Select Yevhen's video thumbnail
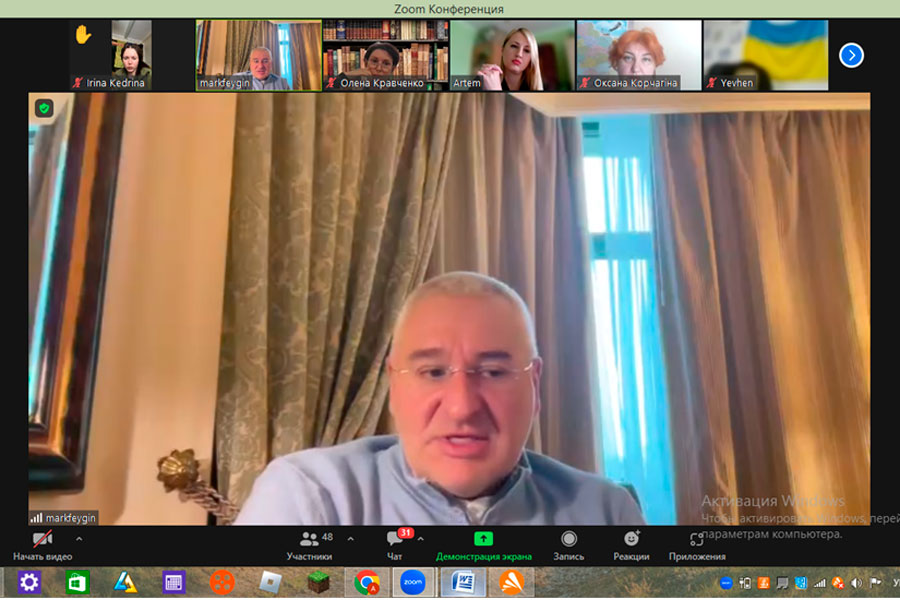 click(x=766, y=55)
